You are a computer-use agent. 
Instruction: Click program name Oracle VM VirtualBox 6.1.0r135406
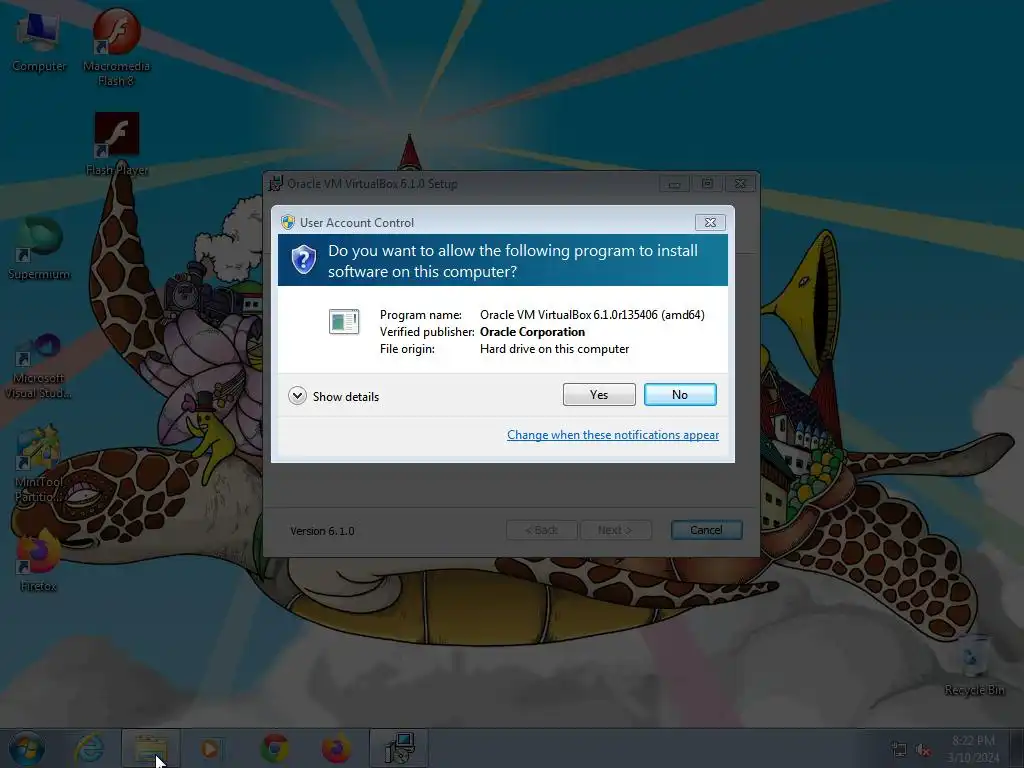[592, 315]
